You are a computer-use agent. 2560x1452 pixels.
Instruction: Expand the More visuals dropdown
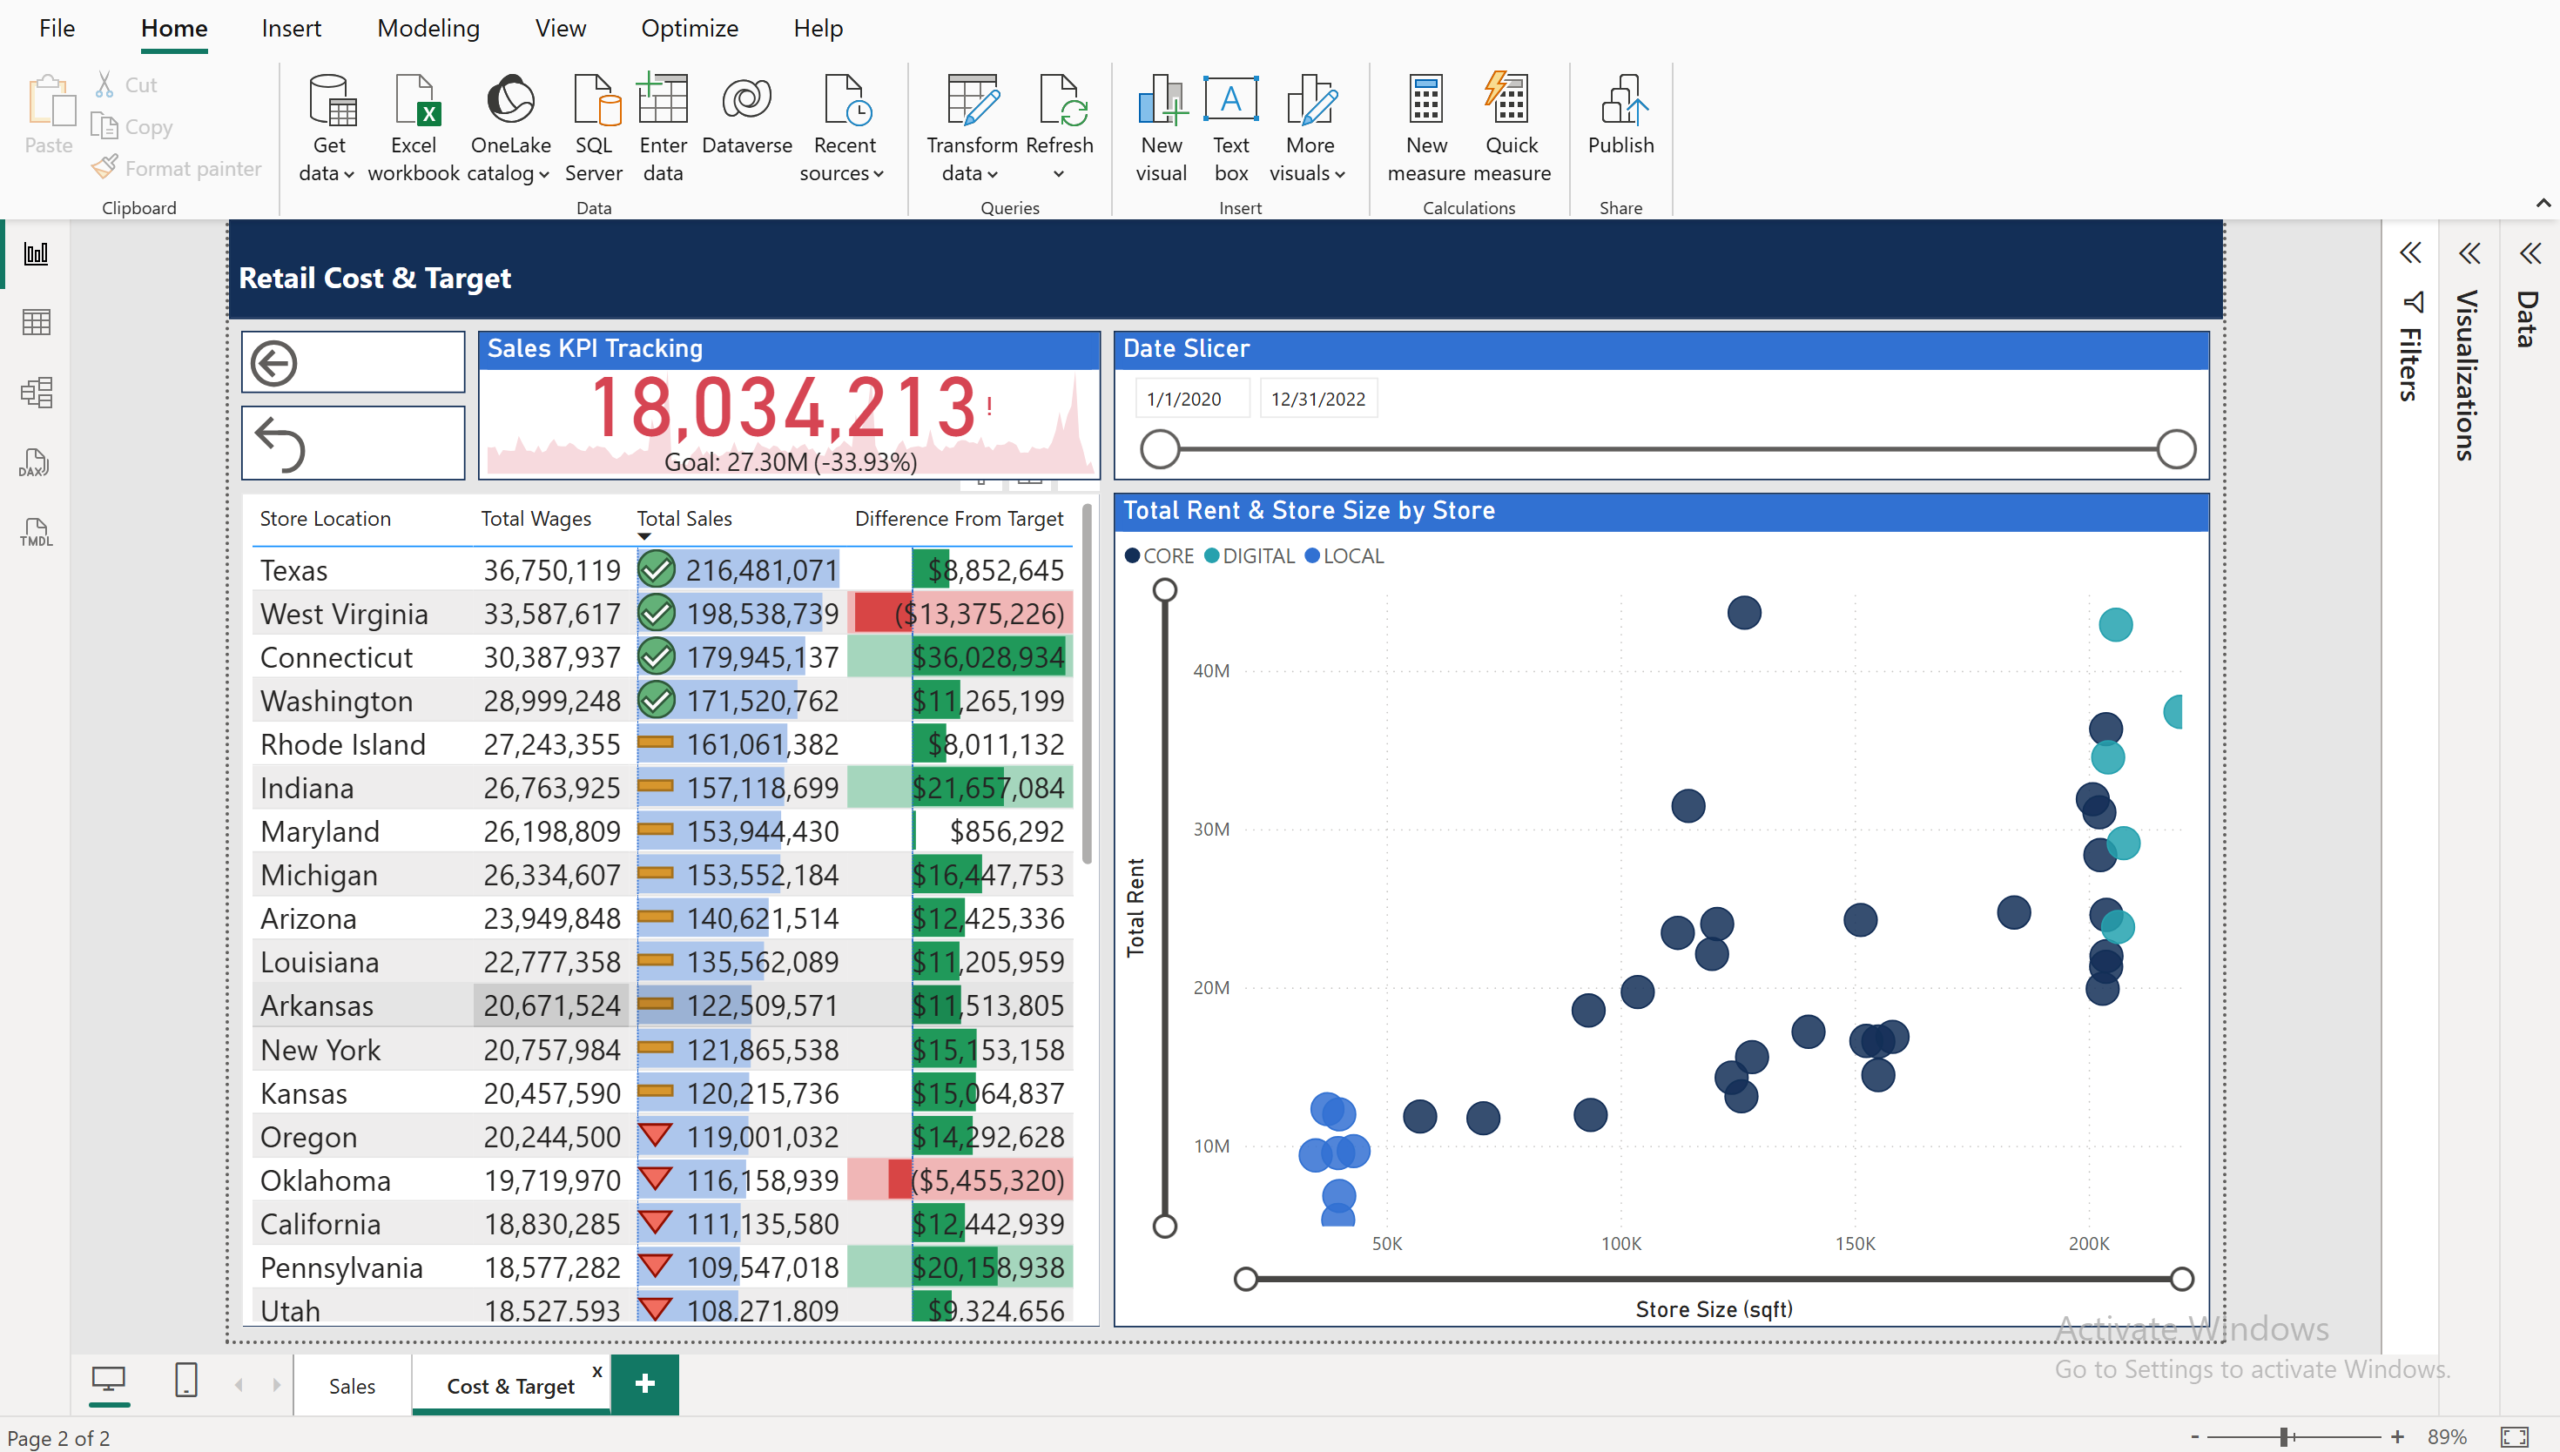(1308, 128)
